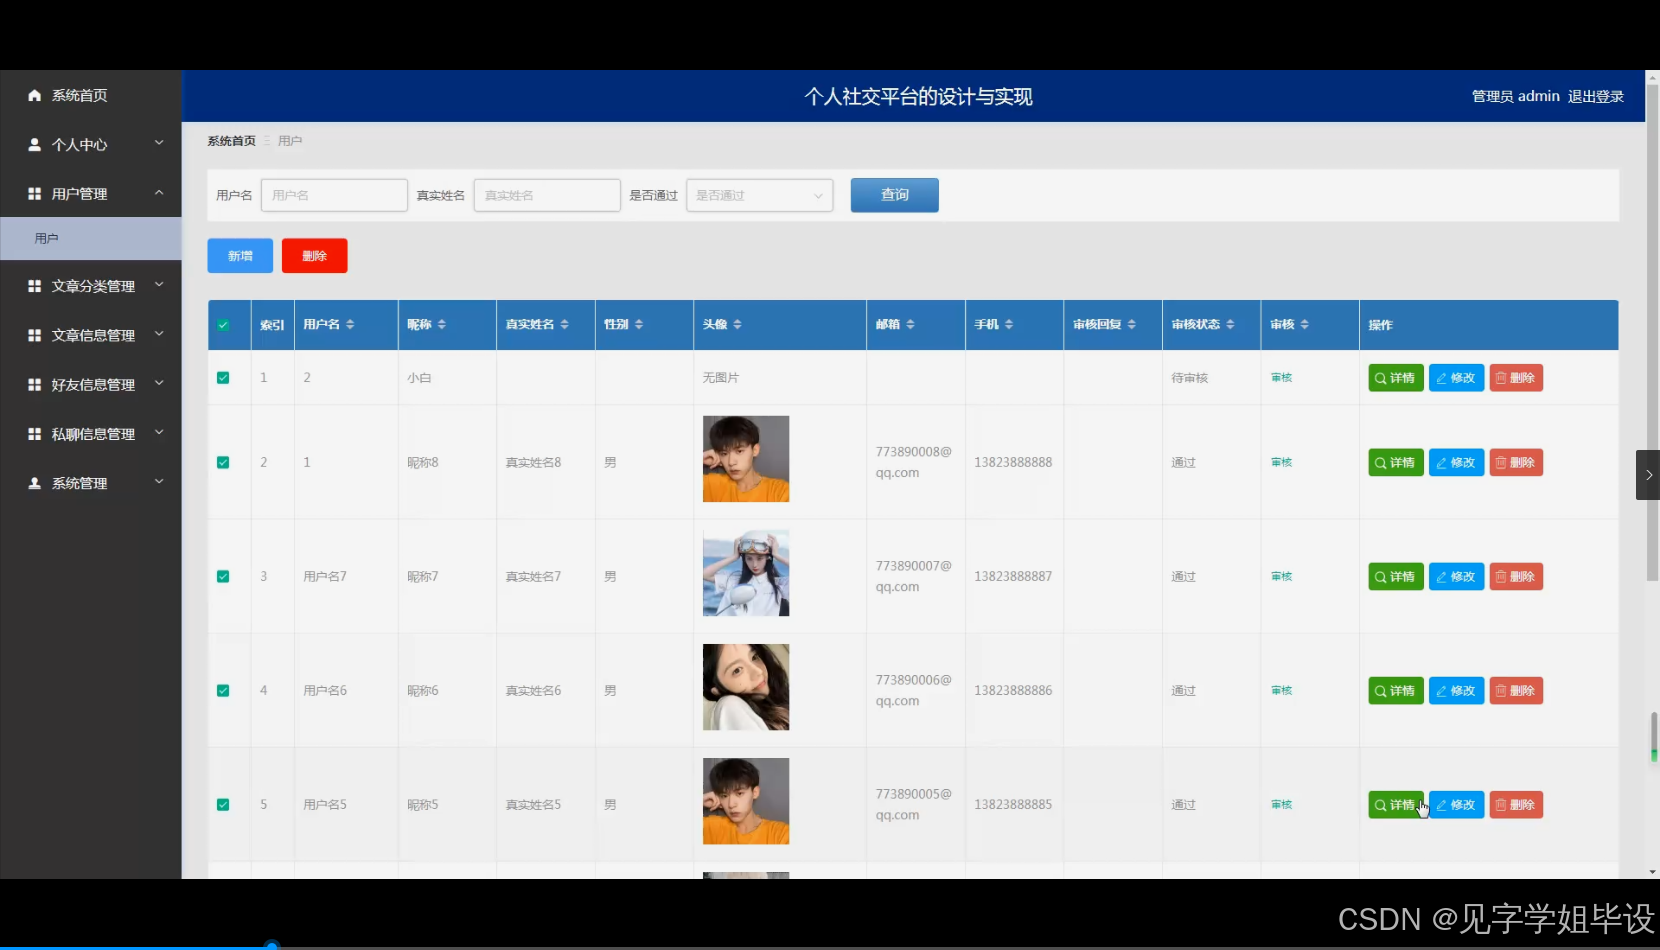
Task: Click 修改 for user 昵称8 row
Action: pos(1456,462)
